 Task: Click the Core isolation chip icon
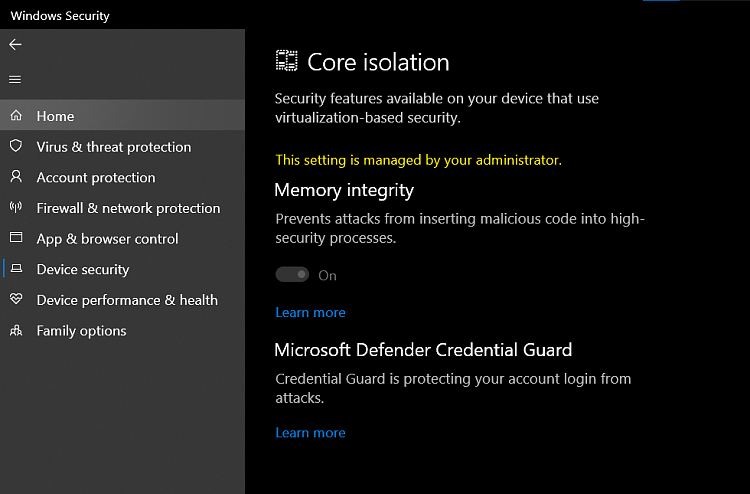coord(287,61)
